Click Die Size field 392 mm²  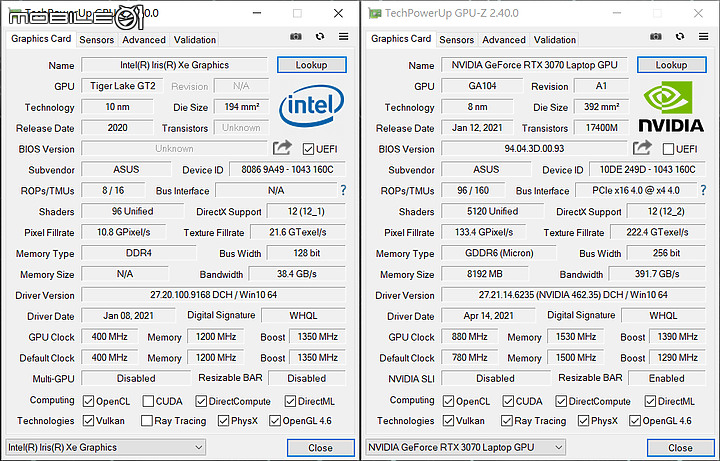coord(602,107)
